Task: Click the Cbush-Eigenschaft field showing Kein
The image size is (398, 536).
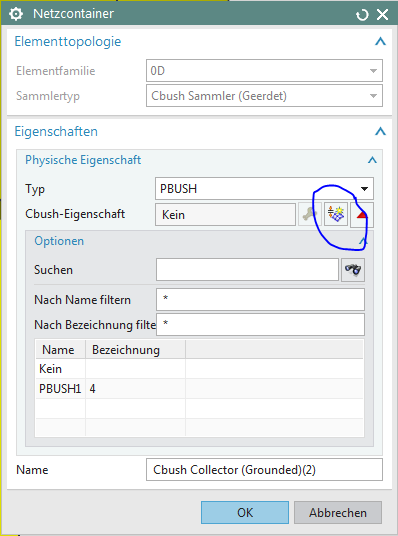Action: pyautogui.click(x=225, y=215)
